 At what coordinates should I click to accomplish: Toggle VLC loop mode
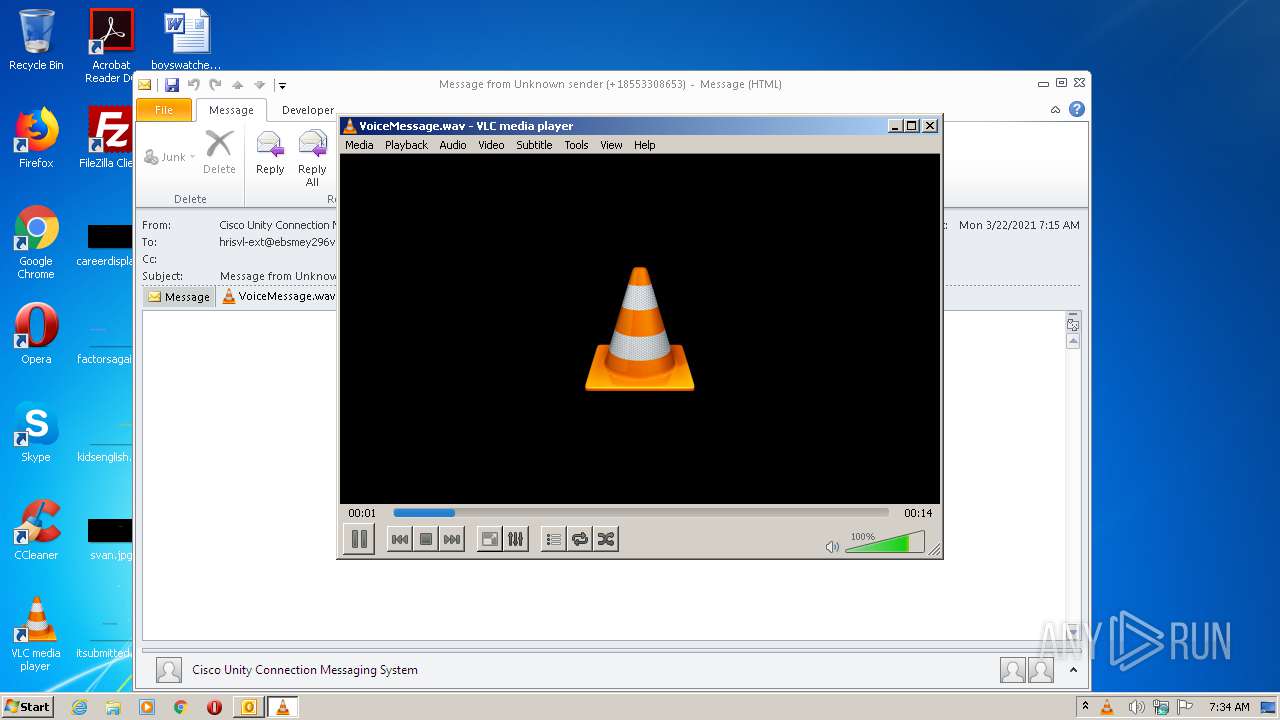point(579,539)
